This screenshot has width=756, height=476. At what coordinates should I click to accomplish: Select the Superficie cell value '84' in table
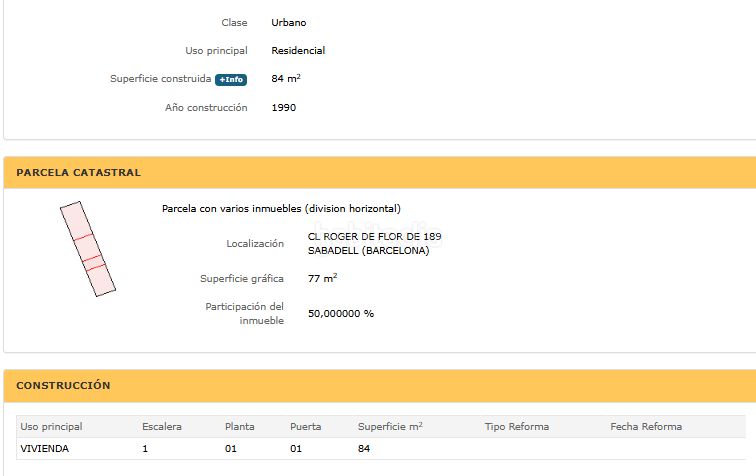[364, 449]
